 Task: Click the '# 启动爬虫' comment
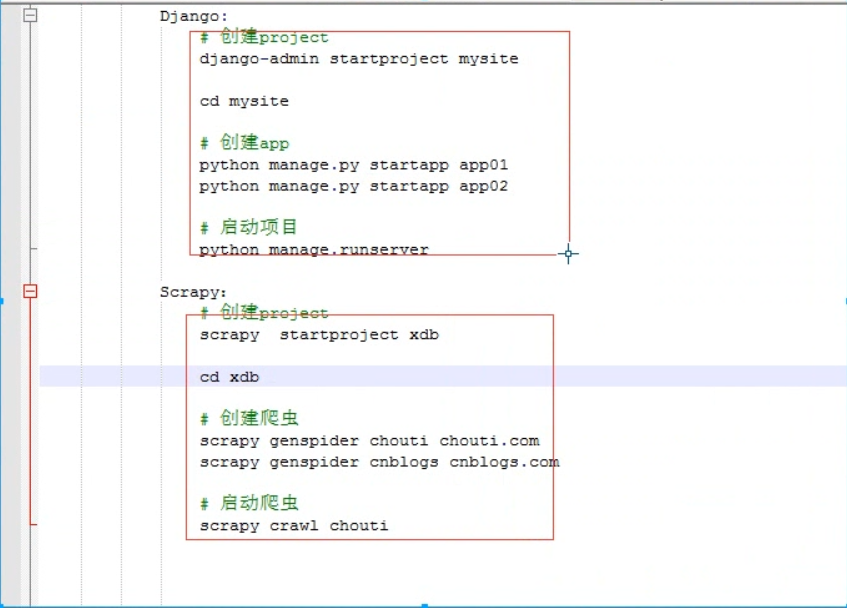click(x=249, y=503)
